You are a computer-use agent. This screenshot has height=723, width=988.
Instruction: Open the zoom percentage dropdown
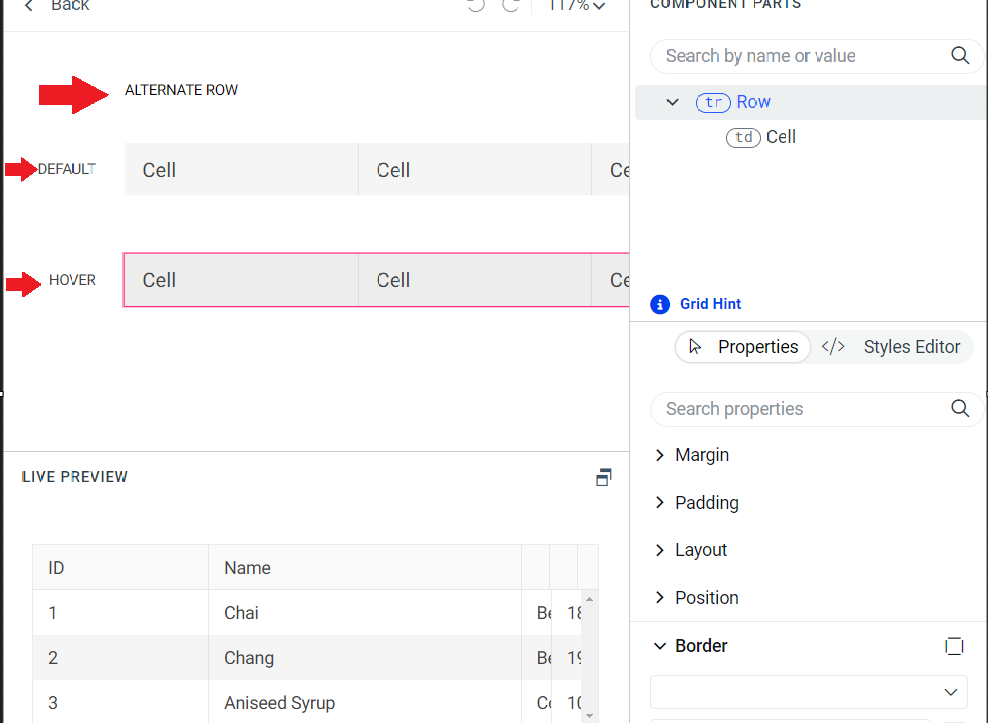pos(577,6)
